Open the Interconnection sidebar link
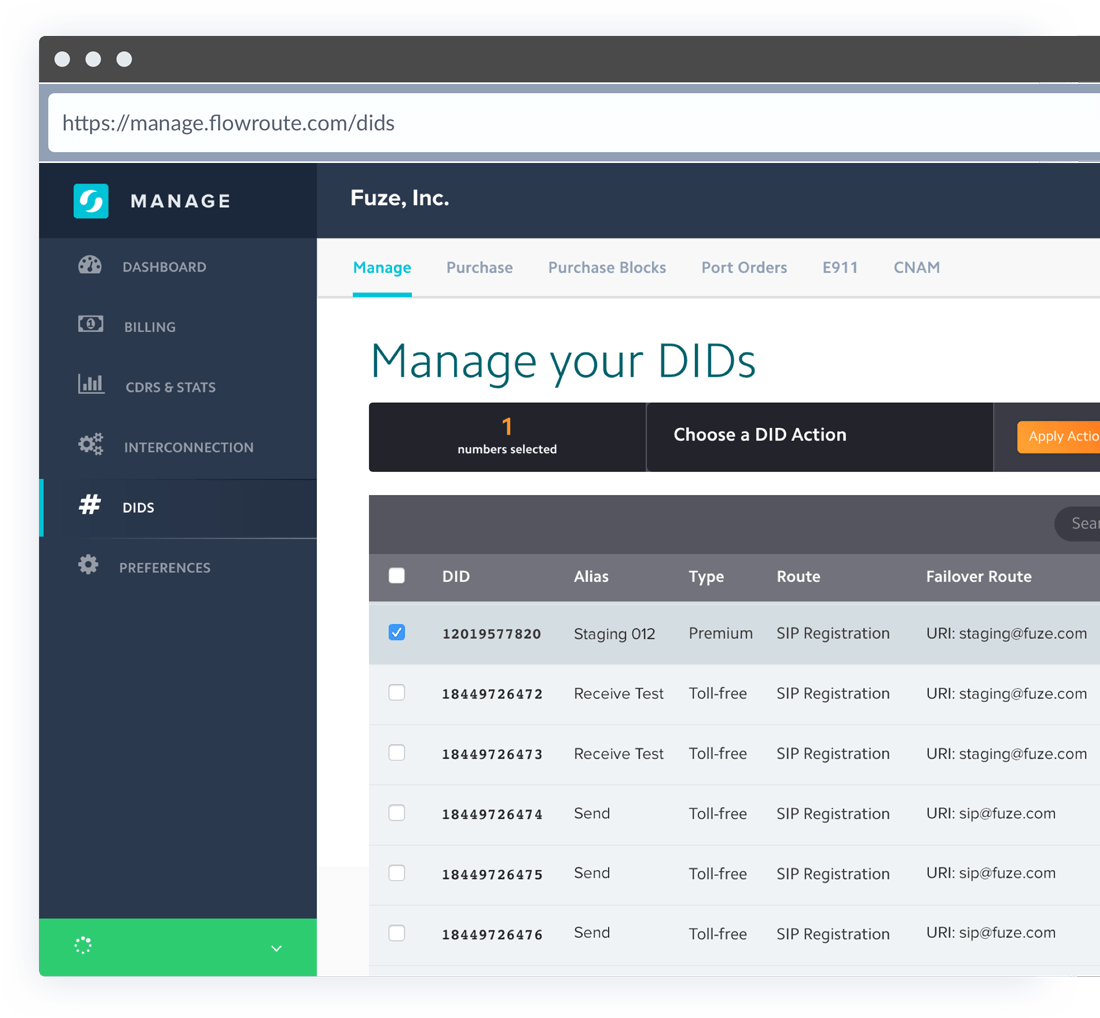Image resolution: width=1100 pixels, height=1018 pixels. coord(189,448)
